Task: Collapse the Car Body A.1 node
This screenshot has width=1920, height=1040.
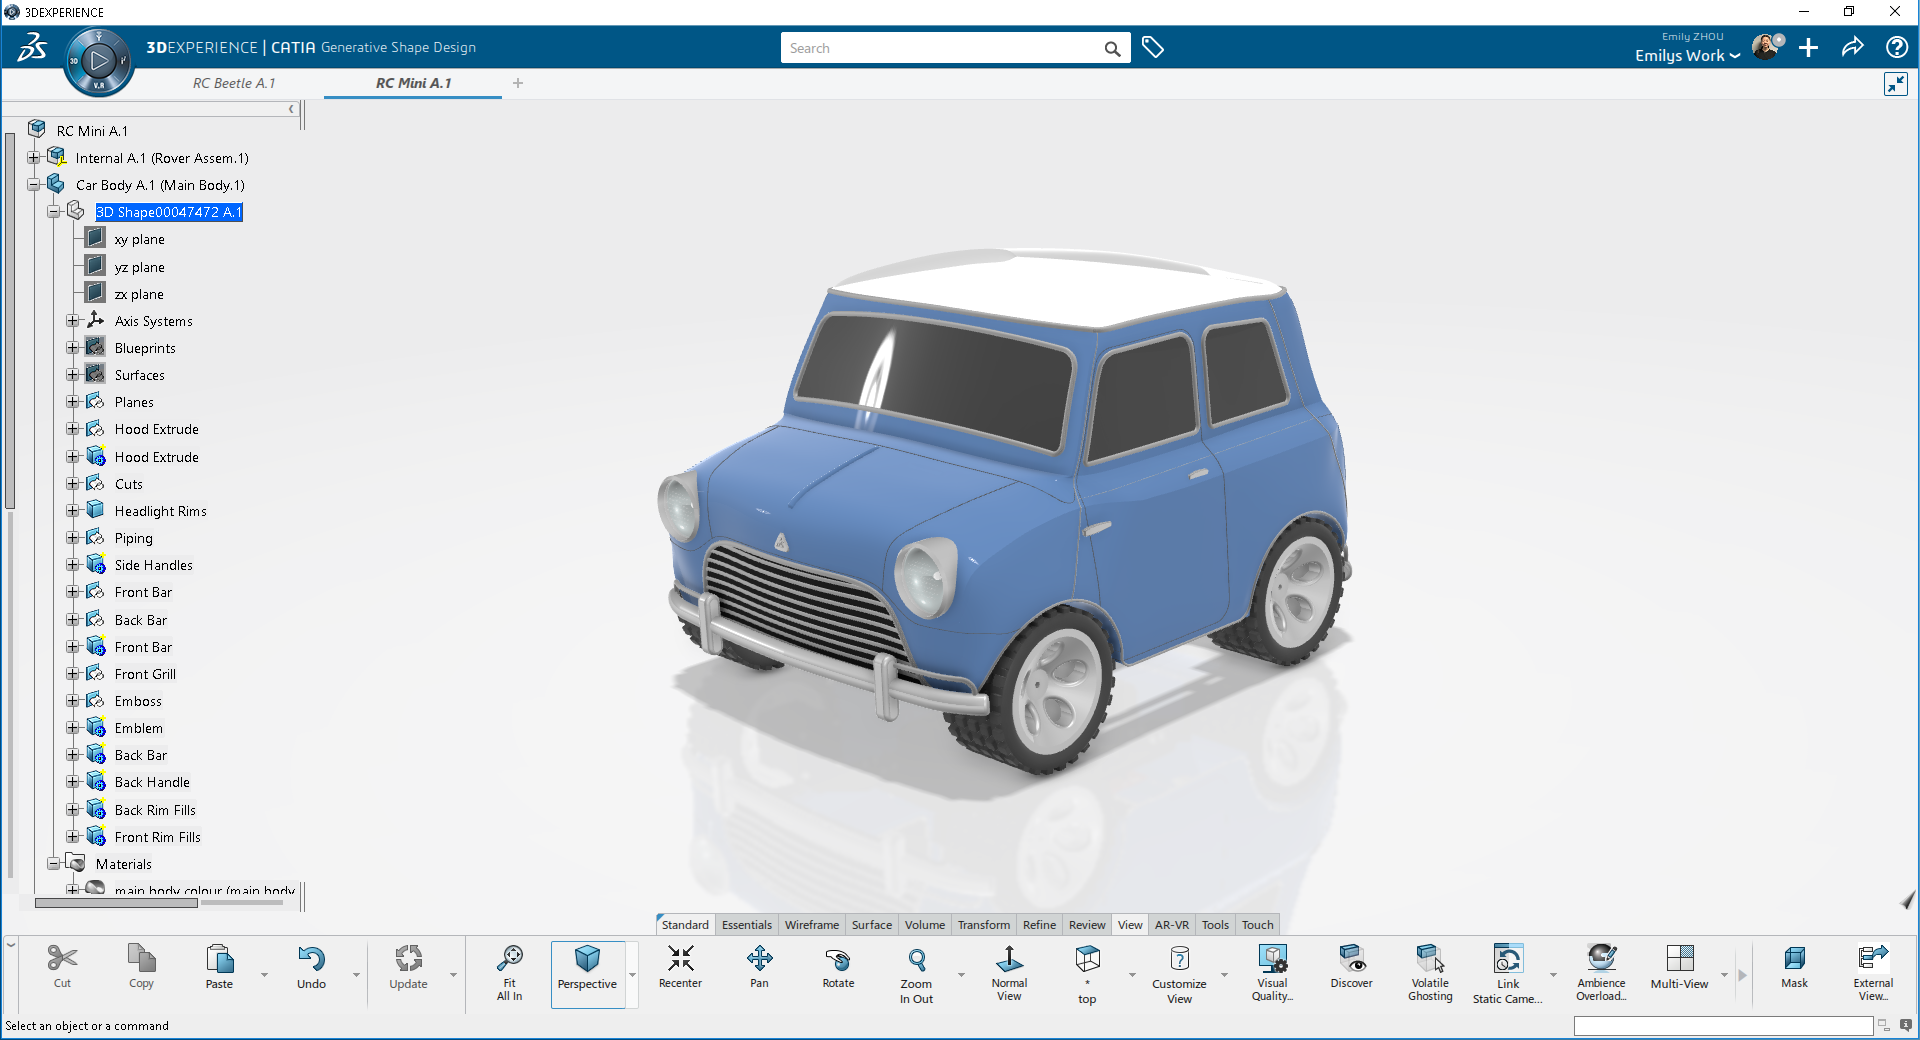Action: click(34, 185)
